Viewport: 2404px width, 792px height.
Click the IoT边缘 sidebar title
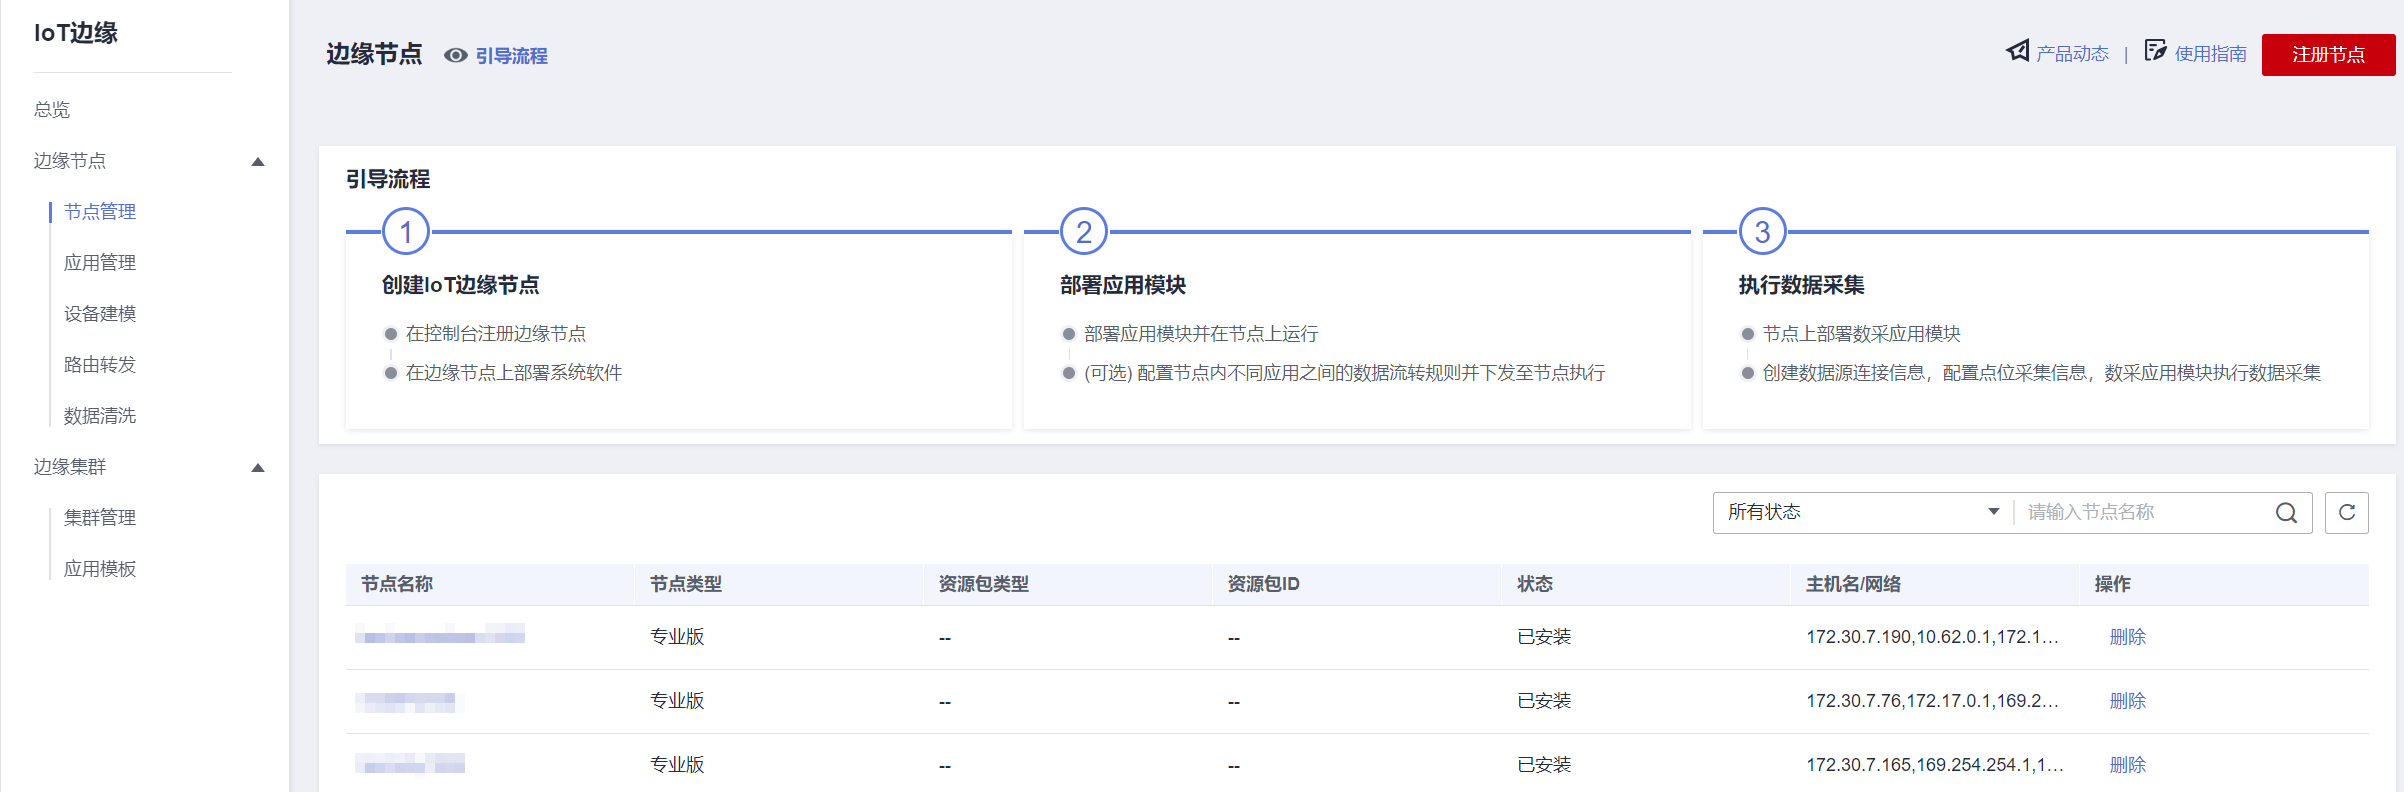[x=76, y=33]
